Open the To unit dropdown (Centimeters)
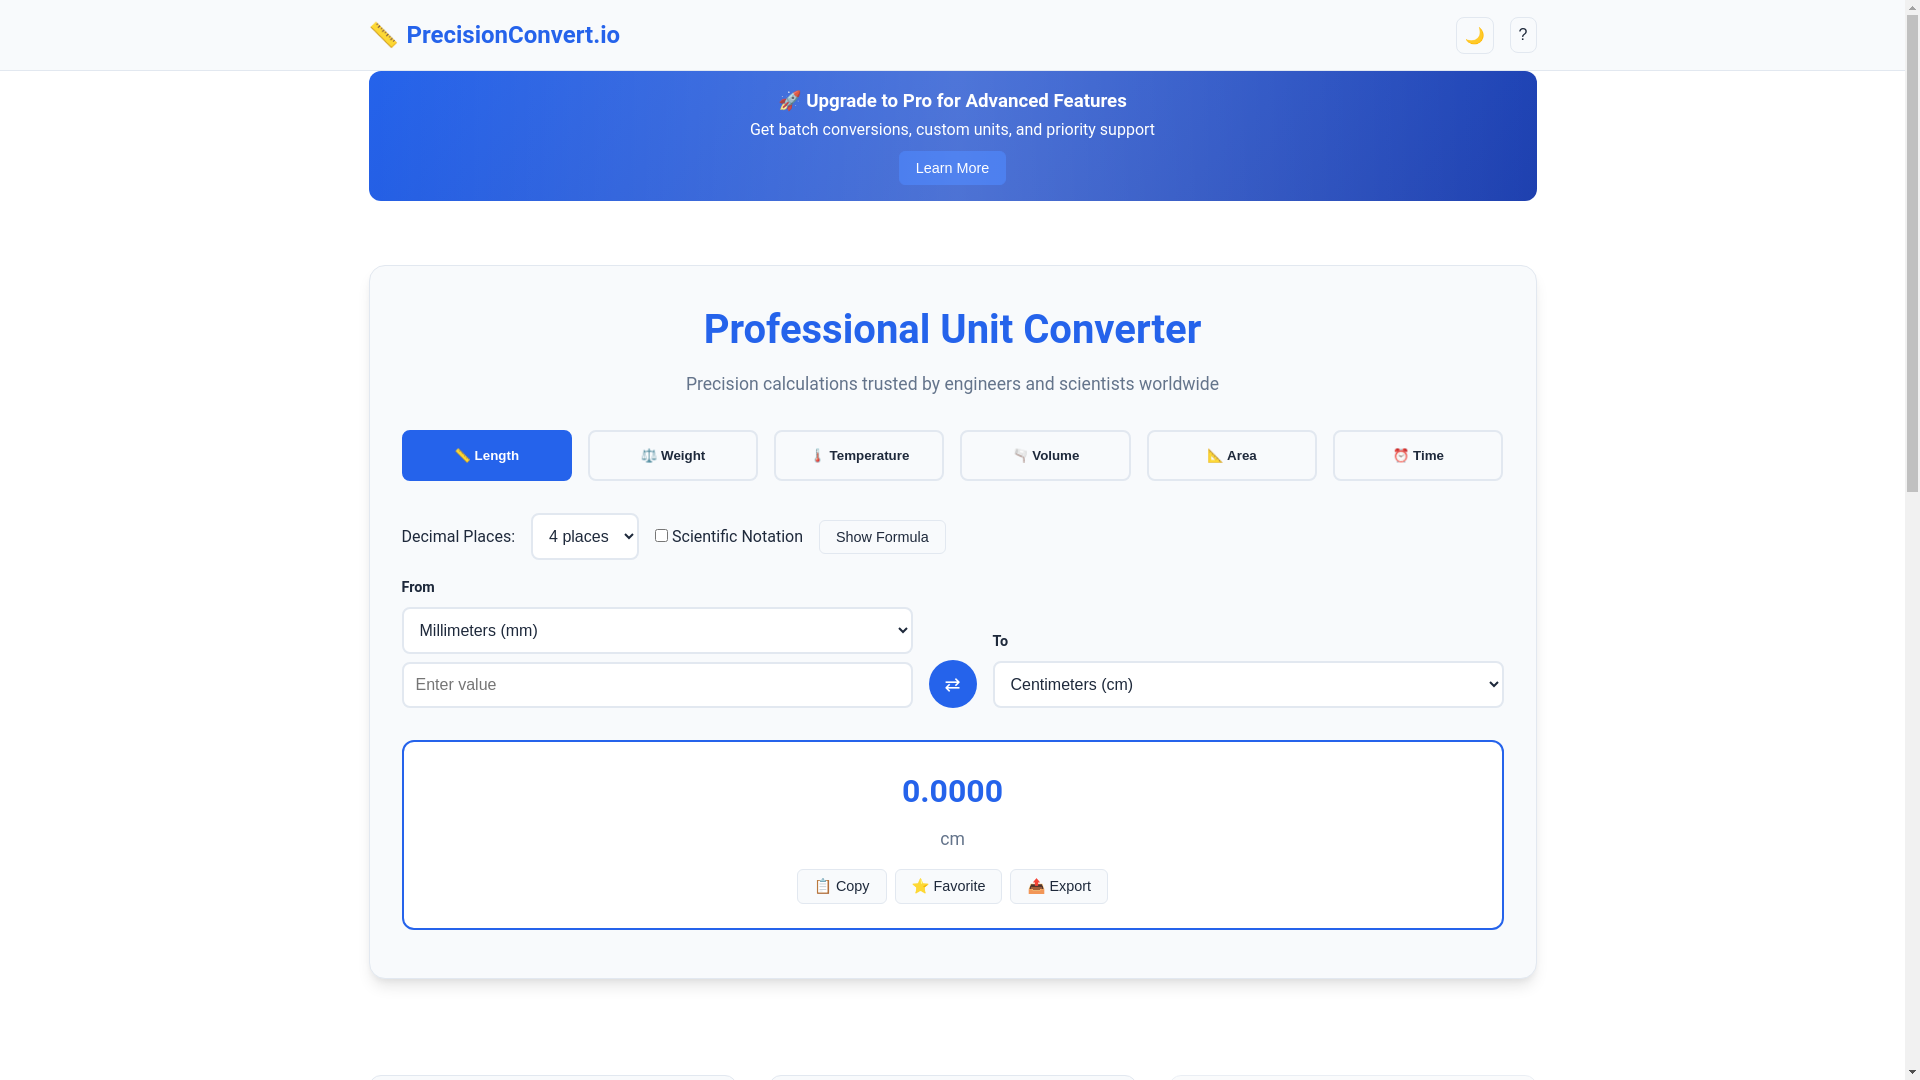The height and width of the screenshot is (1080, 1920). (x=1248, y=684)
